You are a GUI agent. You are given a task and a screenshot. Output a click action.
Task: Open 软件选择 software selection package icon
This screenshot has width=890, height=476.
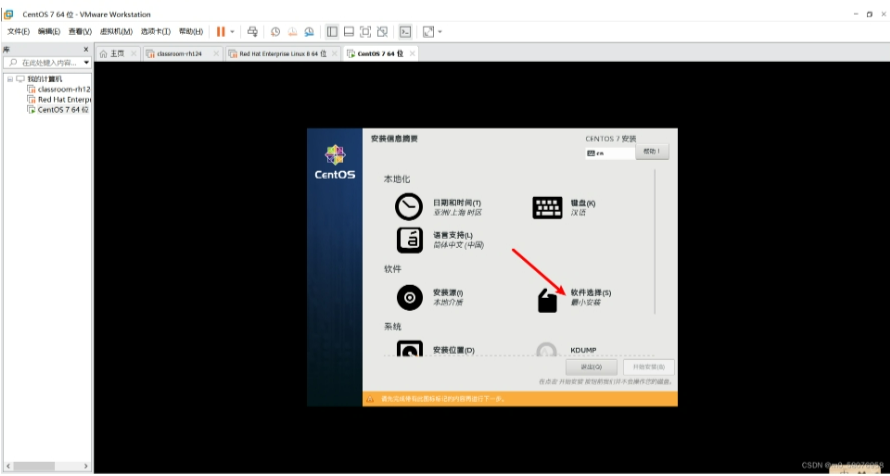[x=547, y=301]
